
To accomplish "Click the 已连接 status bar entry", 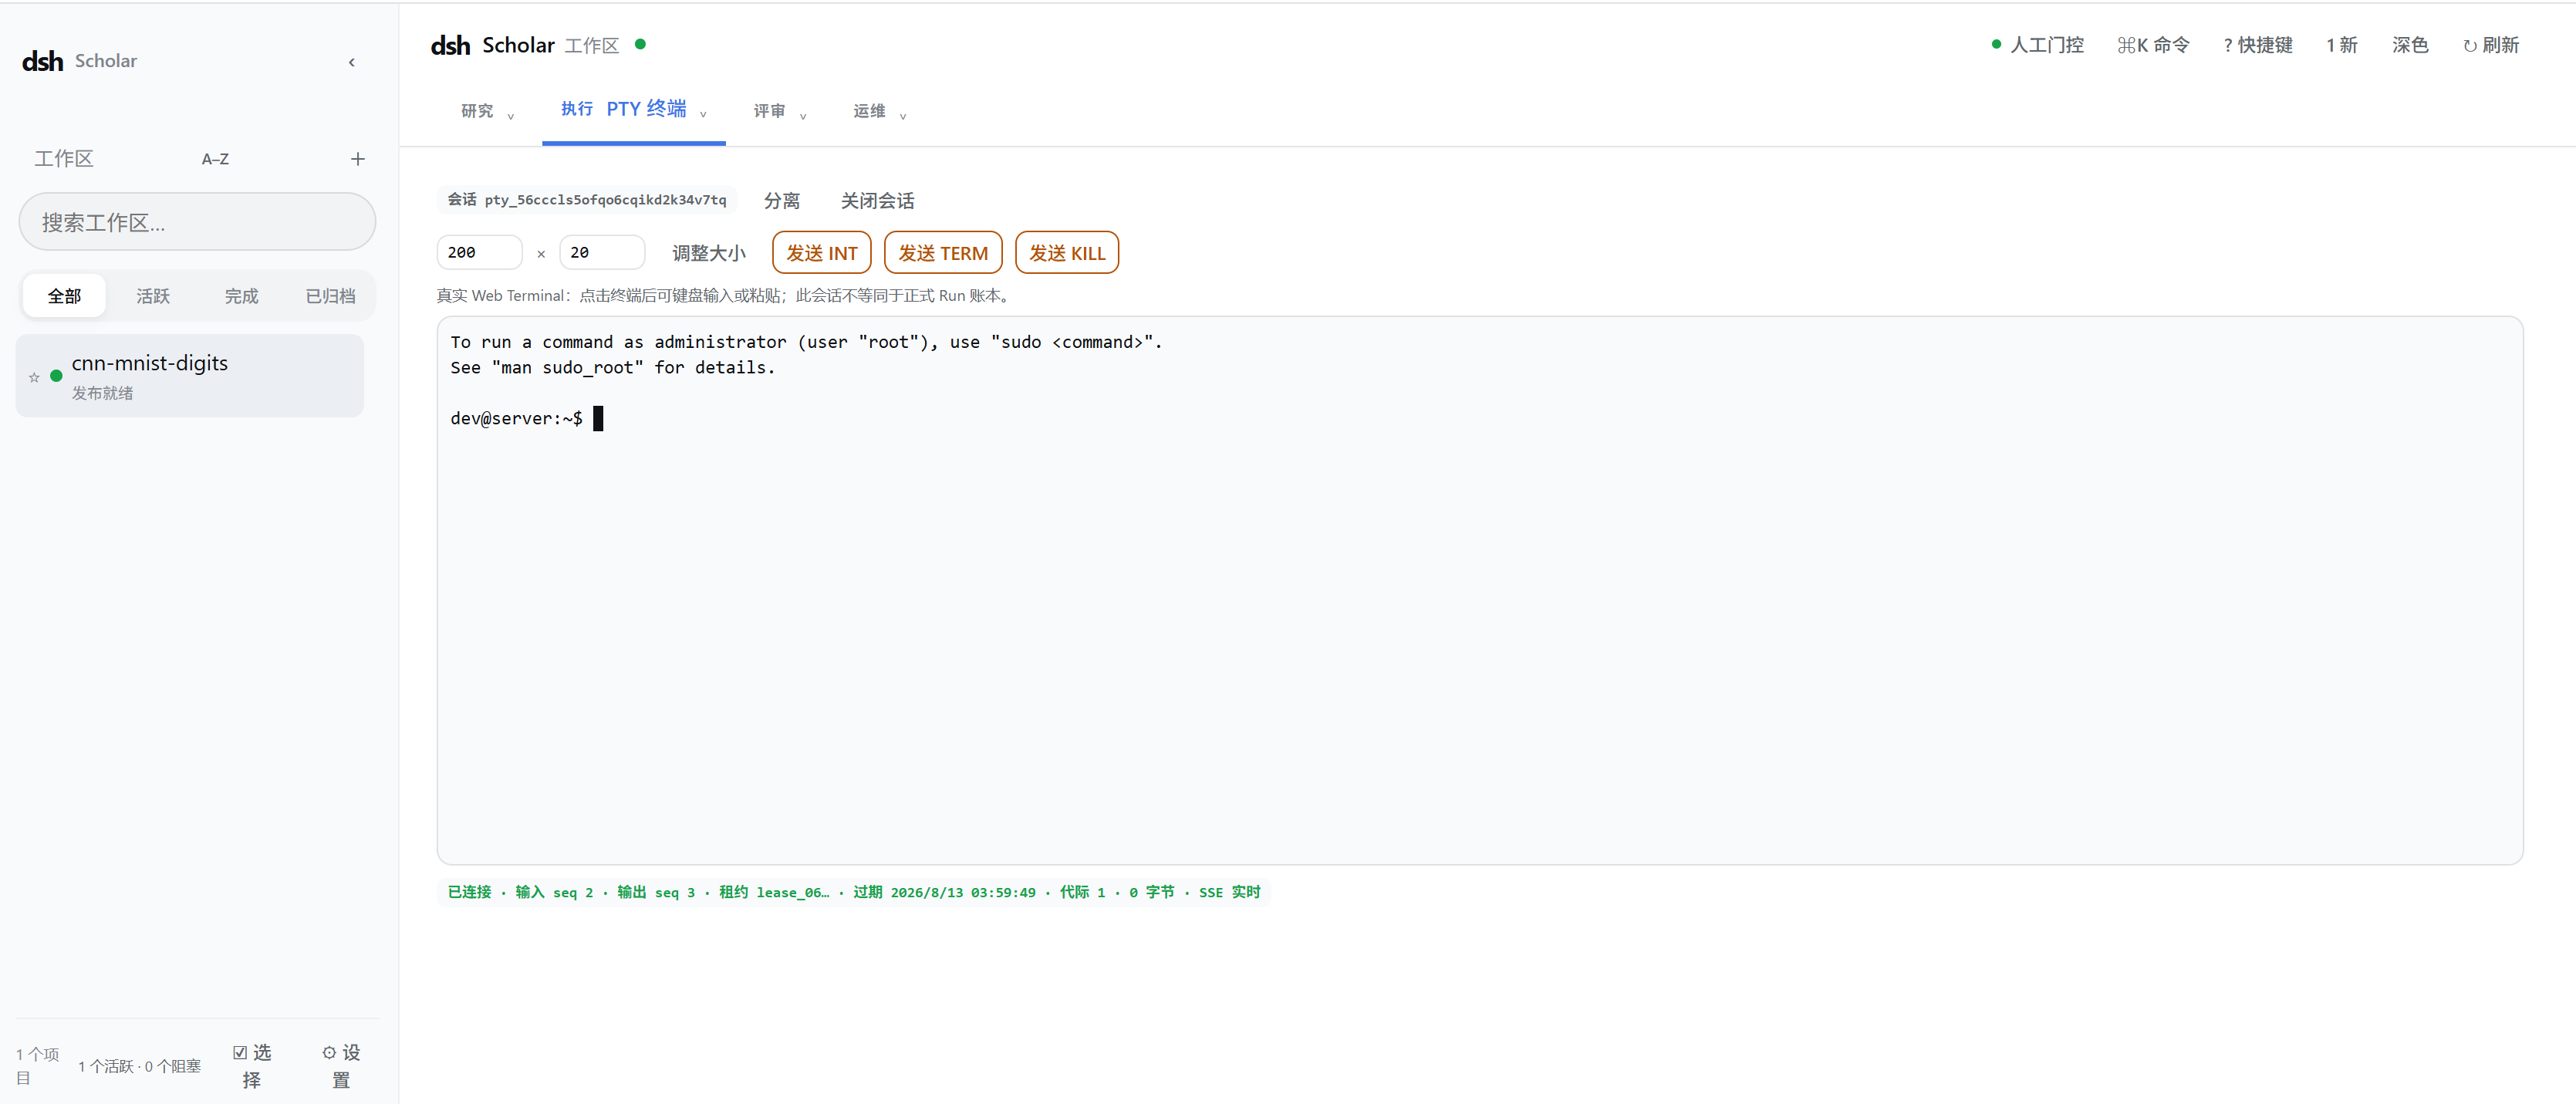I will tap(469, 892).
